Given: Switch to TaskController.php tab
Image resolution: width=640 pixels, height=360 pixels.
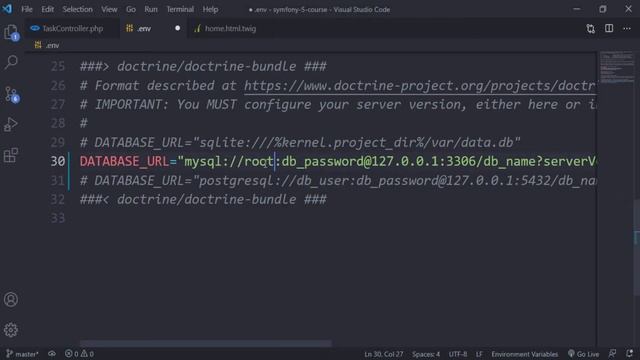Looking at the screenshot, I should pos(72,29).
